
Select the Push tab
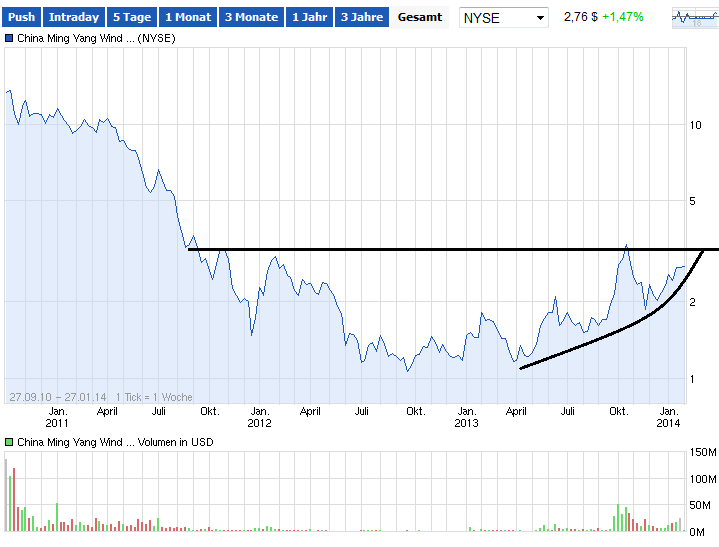pos(21,18)
